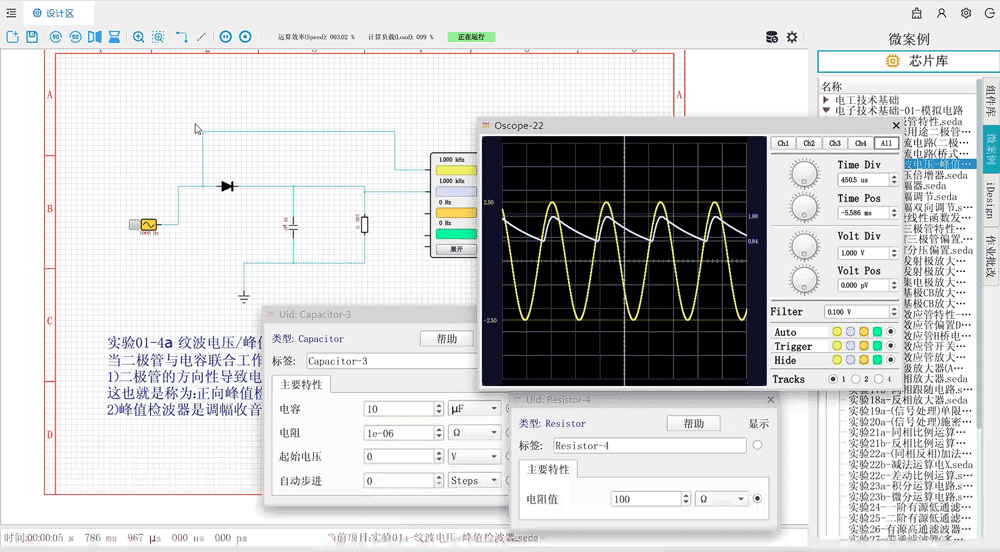Step the Time Div value spinner
Image resolution: width=1000 pixels, height=552 pixels.
(893, 180)
